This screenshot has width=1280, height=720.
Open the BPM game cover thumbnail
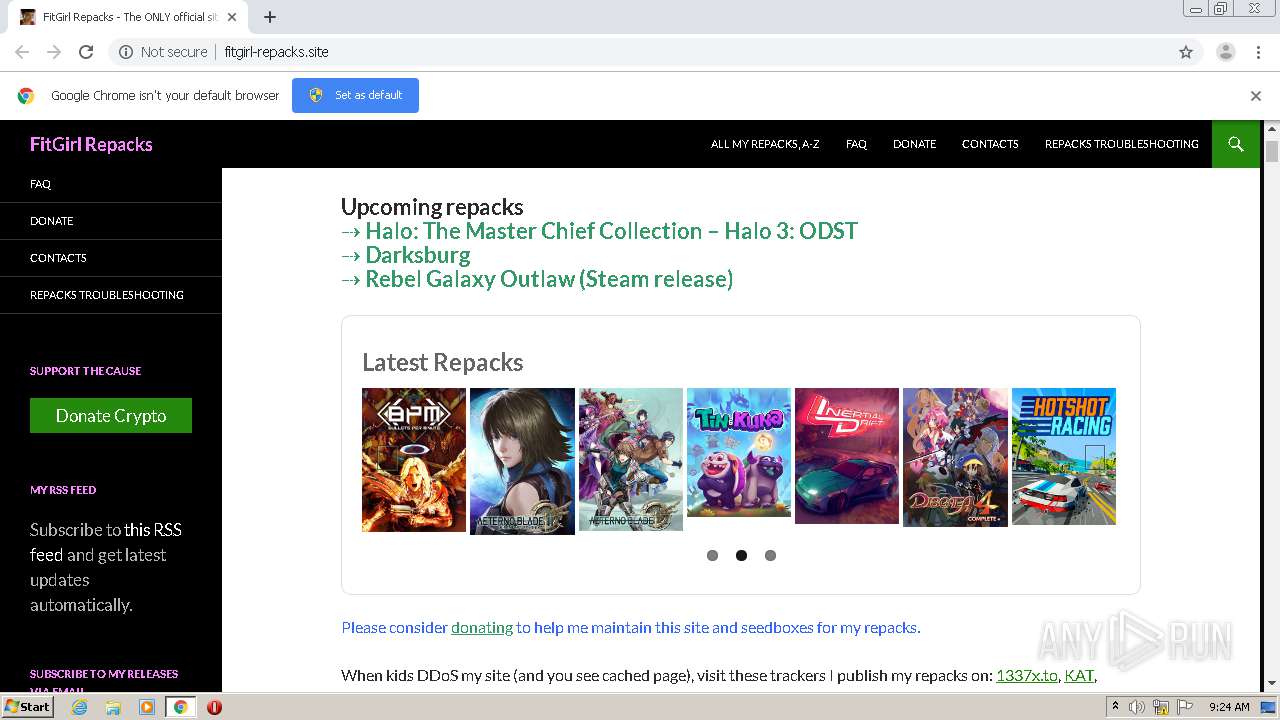coord(414,460)
